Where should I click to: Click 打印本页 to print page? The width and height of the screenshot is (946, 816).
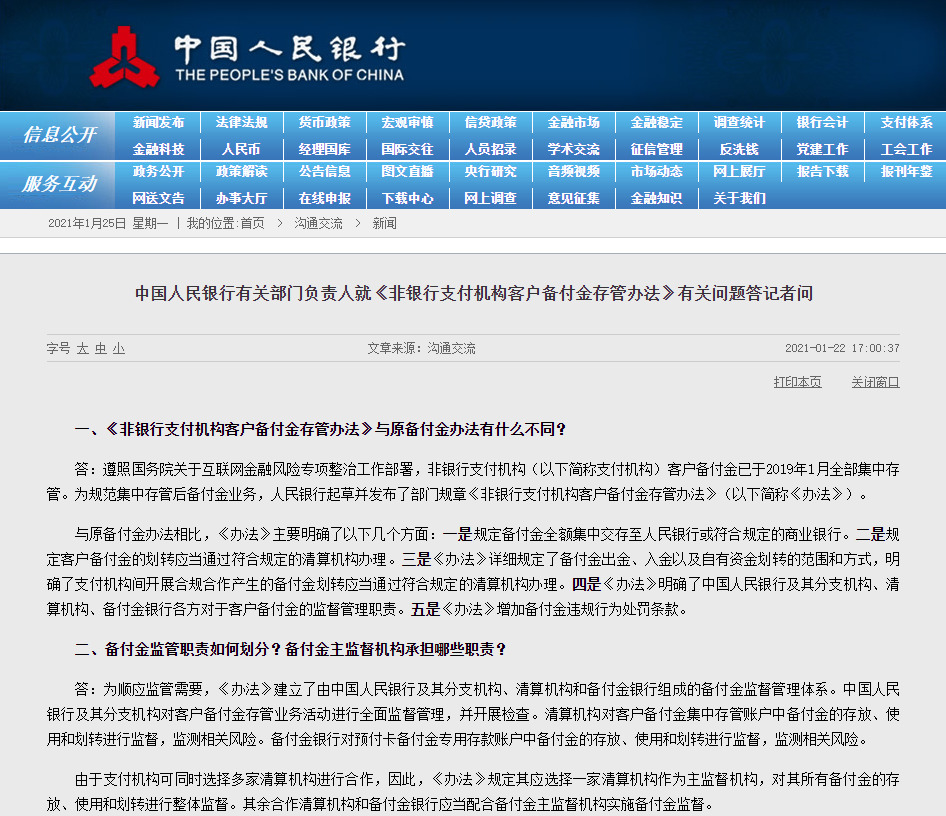[x=797, y=382]
